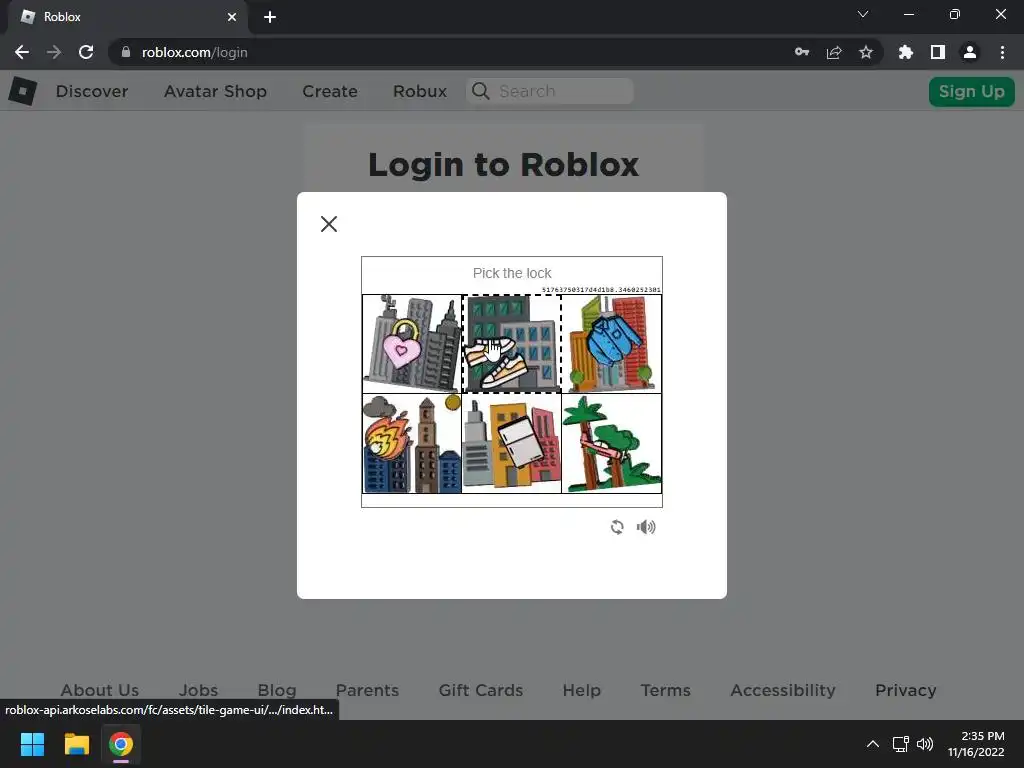Open Chrome three-dot menu
The image size is (1024, 768).
pyautogui.click(x=1002, y=52)
